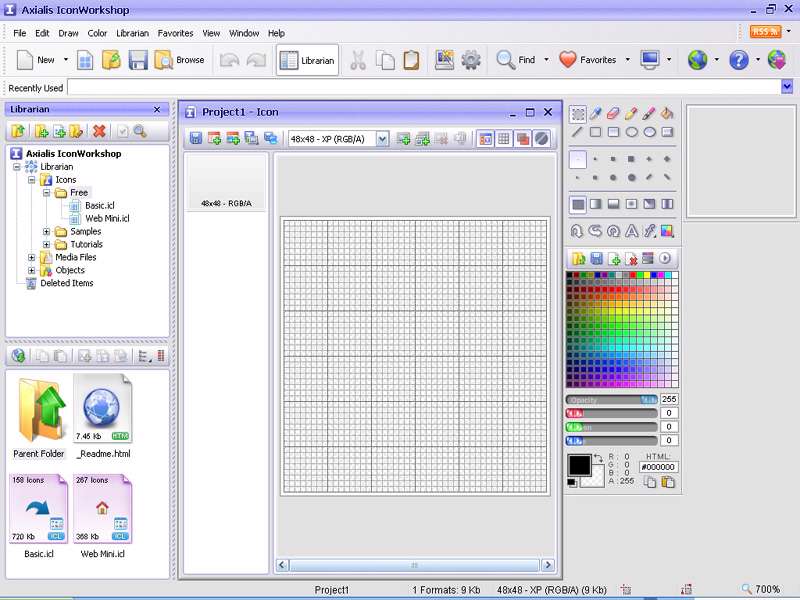Open the Favorites dropdown arrow
800x600 pixels.
[628, 60]
